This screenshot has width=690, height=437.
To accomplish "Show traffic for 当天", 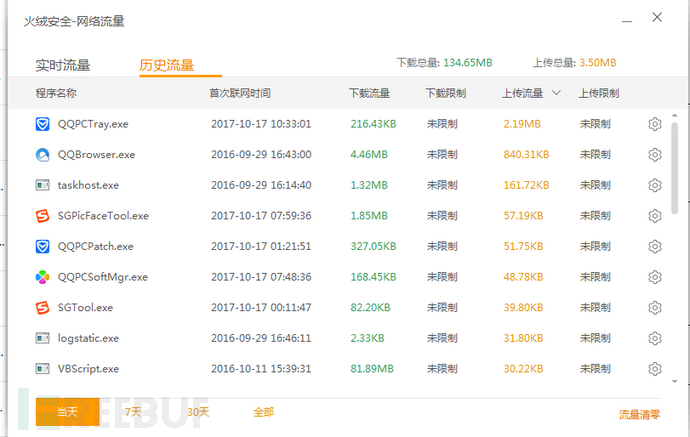I will click(67, 412).
